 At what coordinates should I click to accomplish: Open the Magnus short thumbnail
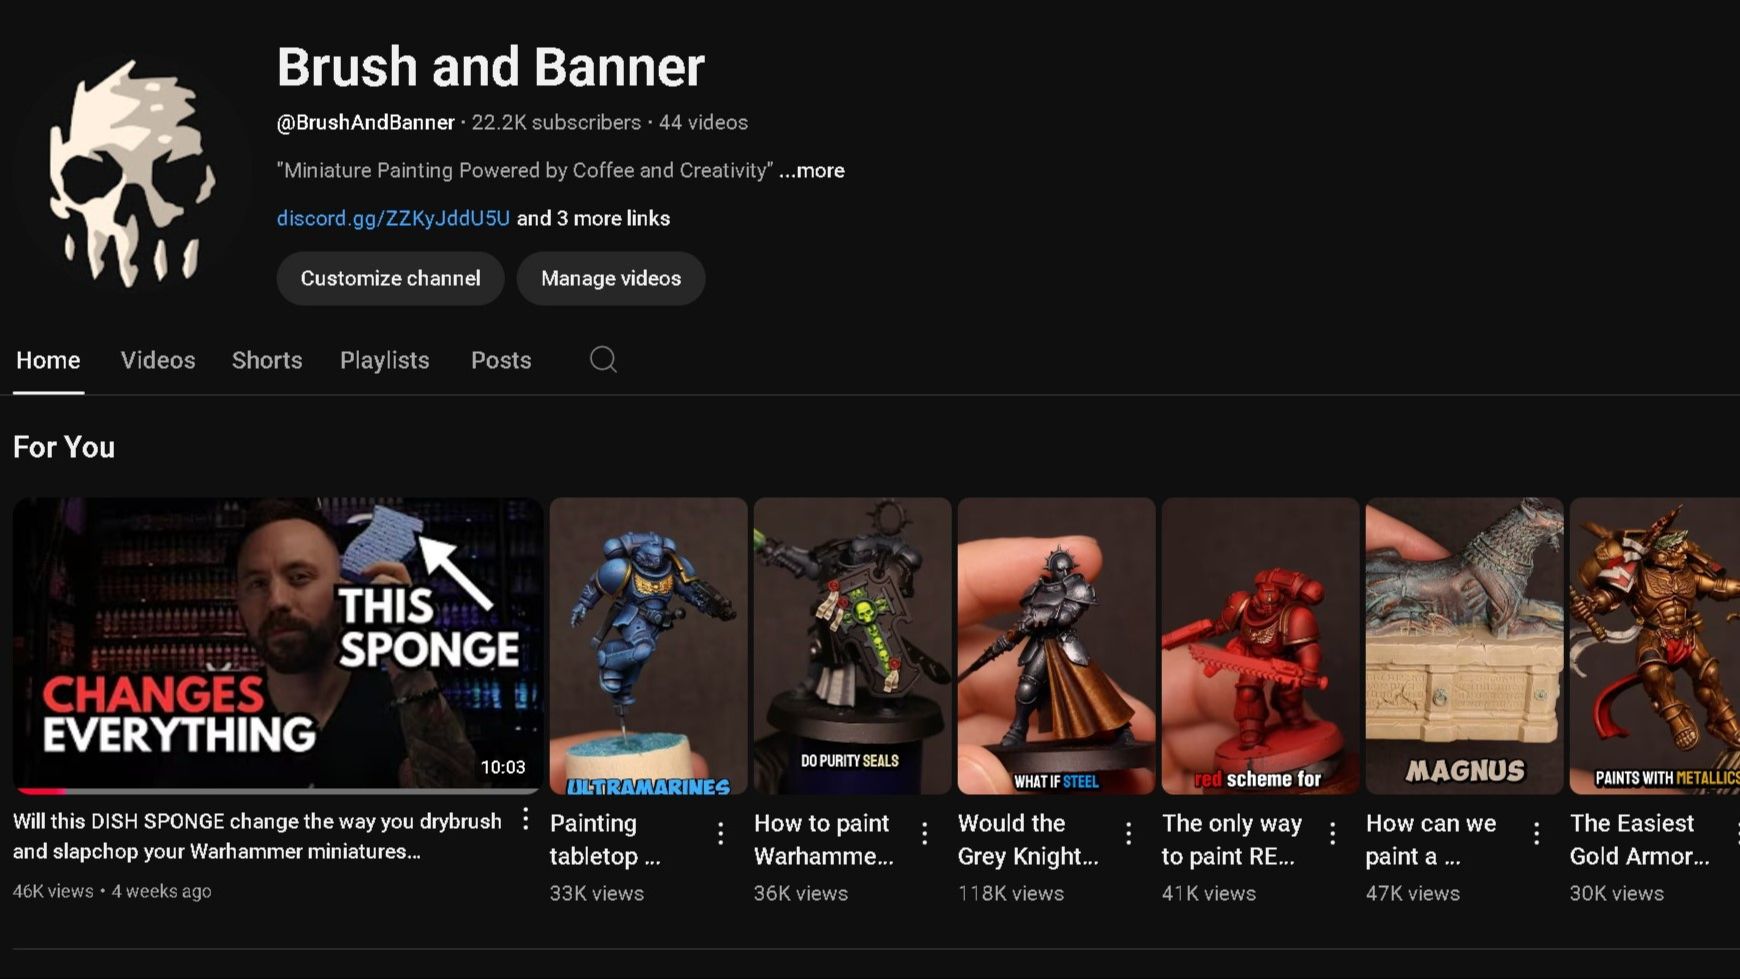[x=1464, y=646]
